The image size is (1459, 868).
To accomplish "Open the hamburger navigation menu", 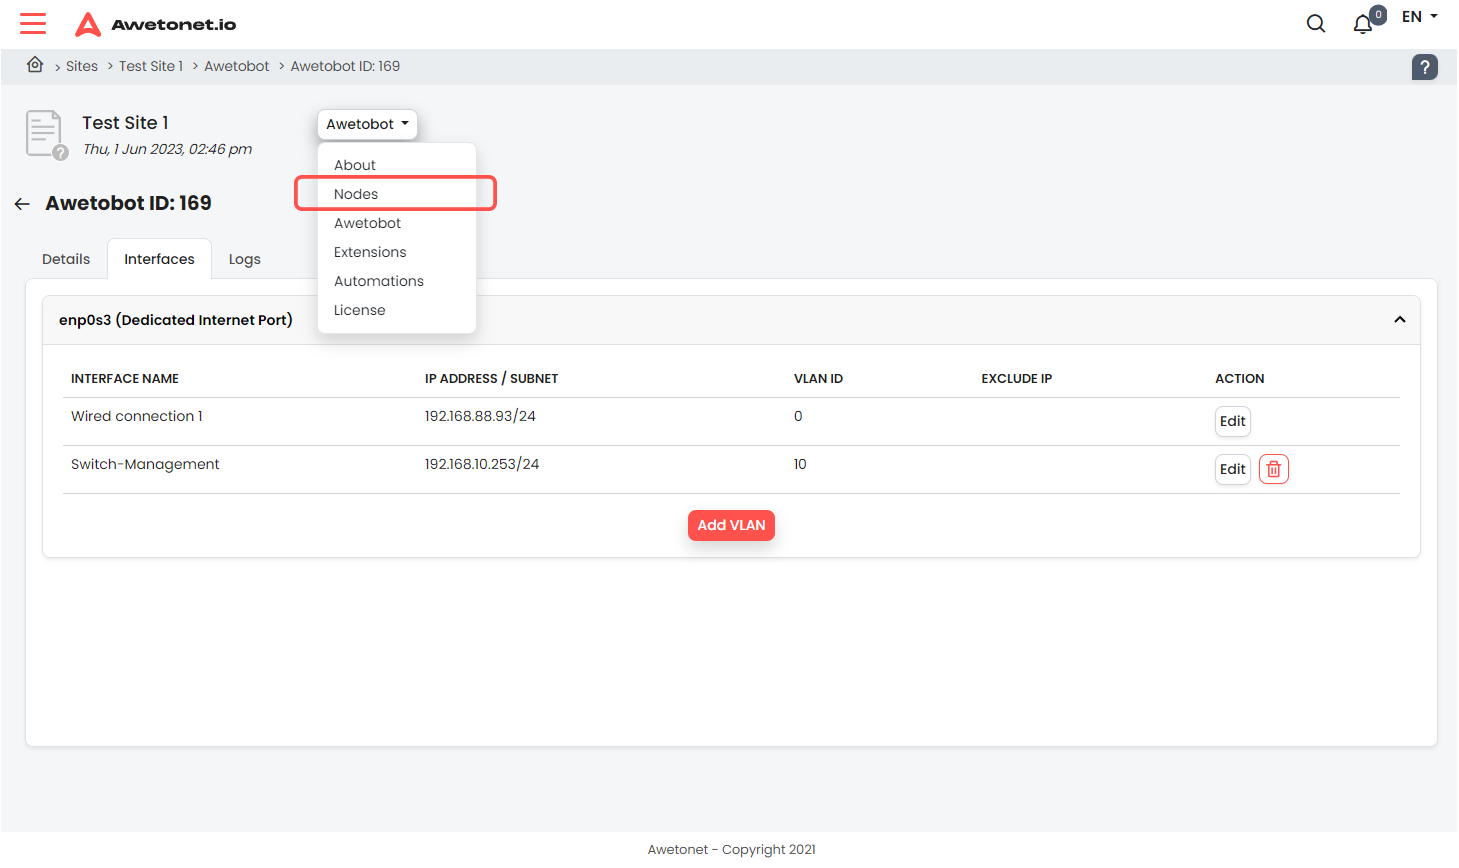I will click(33, 24).
